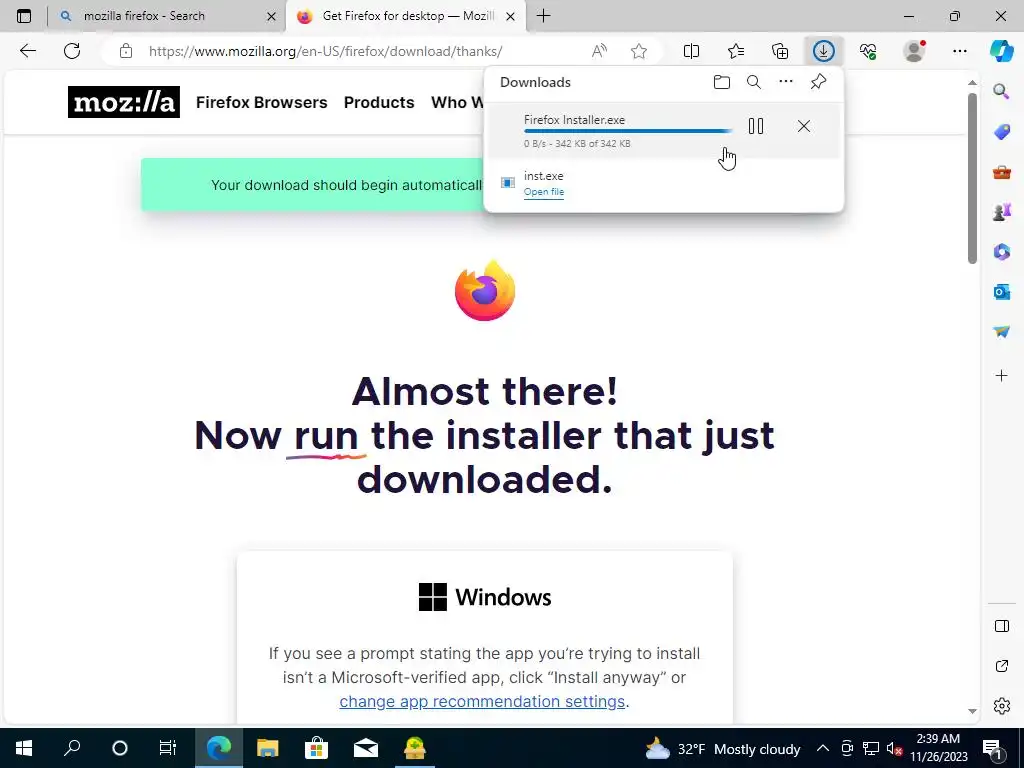Search downloads in the Downloads panel
This screenshot has width=1024, height=768.
(x=754, y=82)
